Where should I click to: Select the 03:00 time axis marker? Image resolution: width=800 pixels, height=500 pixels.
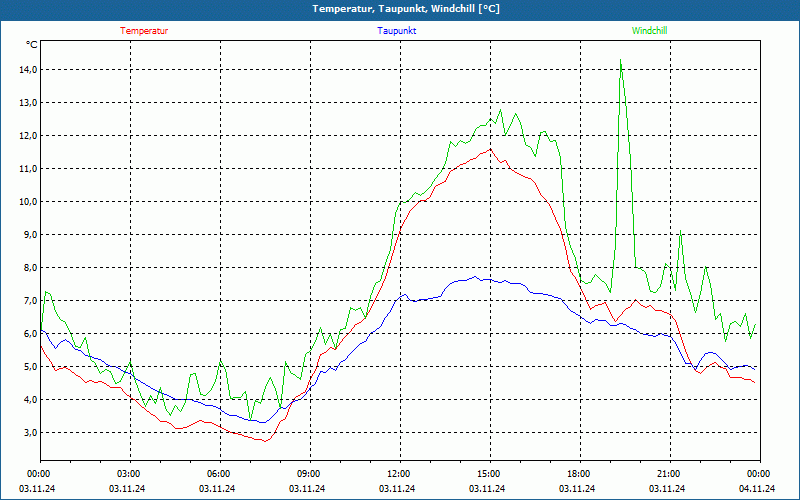(129, 474)
